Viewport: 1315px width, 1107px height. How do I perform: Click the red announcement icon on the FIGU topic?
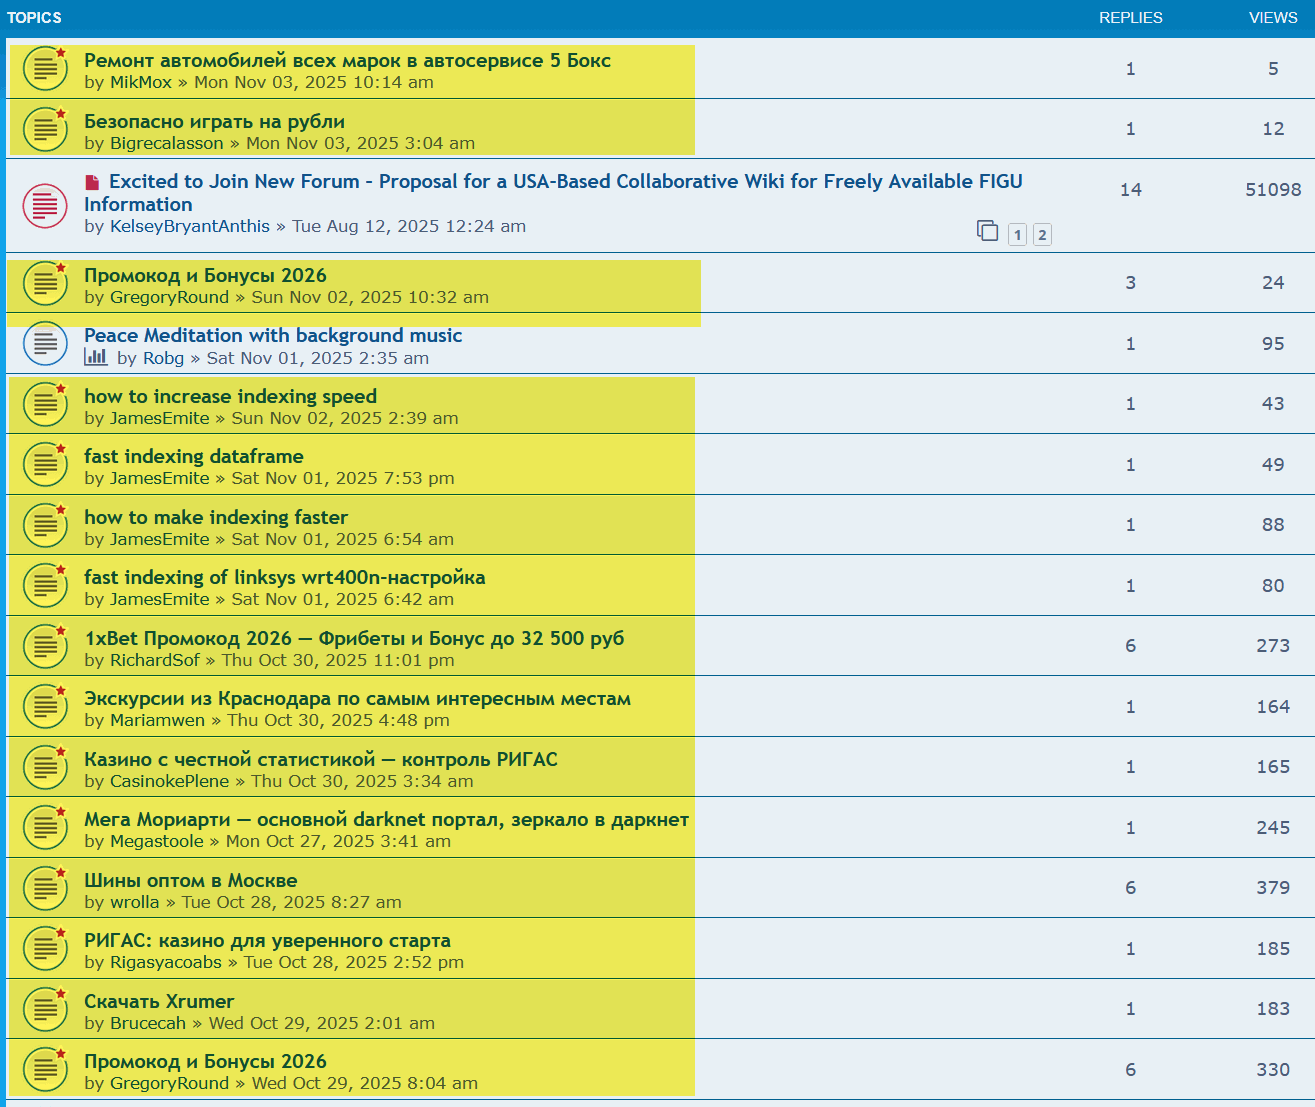click(x=45, y=205)
